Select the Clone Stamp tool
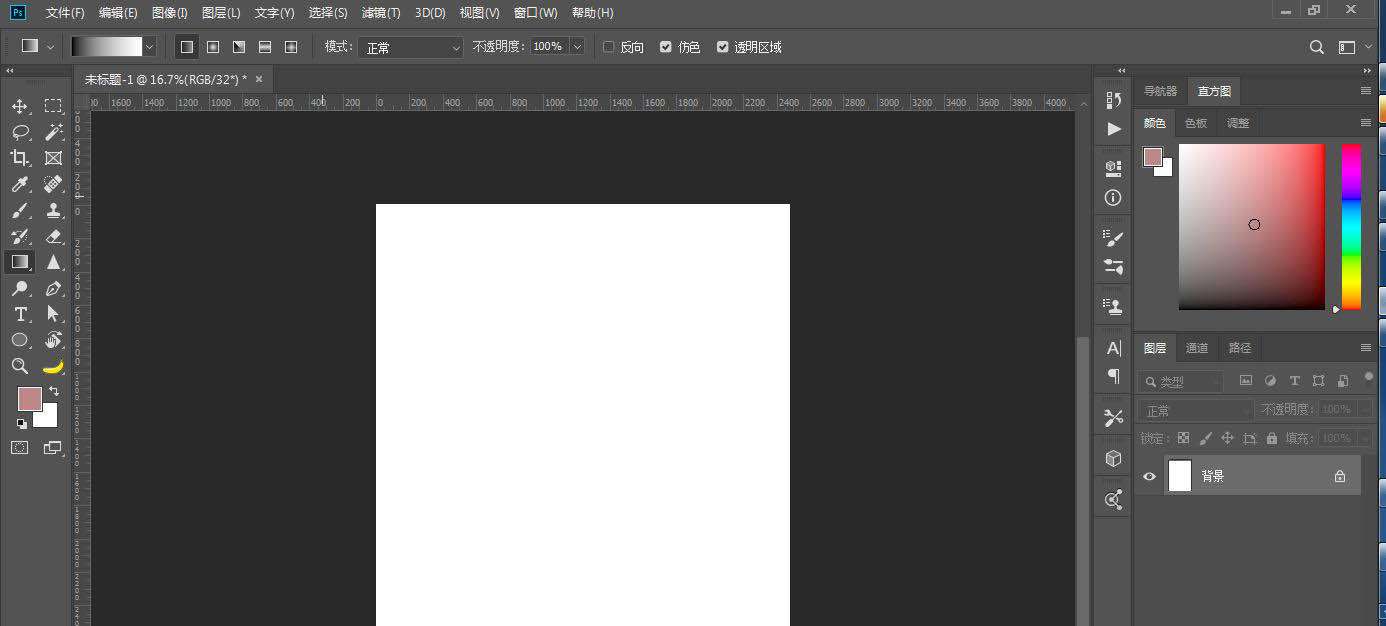This screenshot has height=626, width=1386. 53,210
